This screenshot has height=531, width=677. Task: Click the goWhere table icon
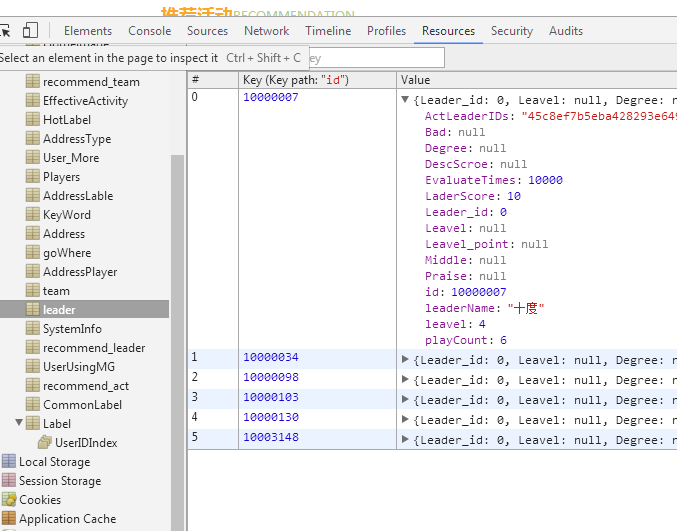33,252
